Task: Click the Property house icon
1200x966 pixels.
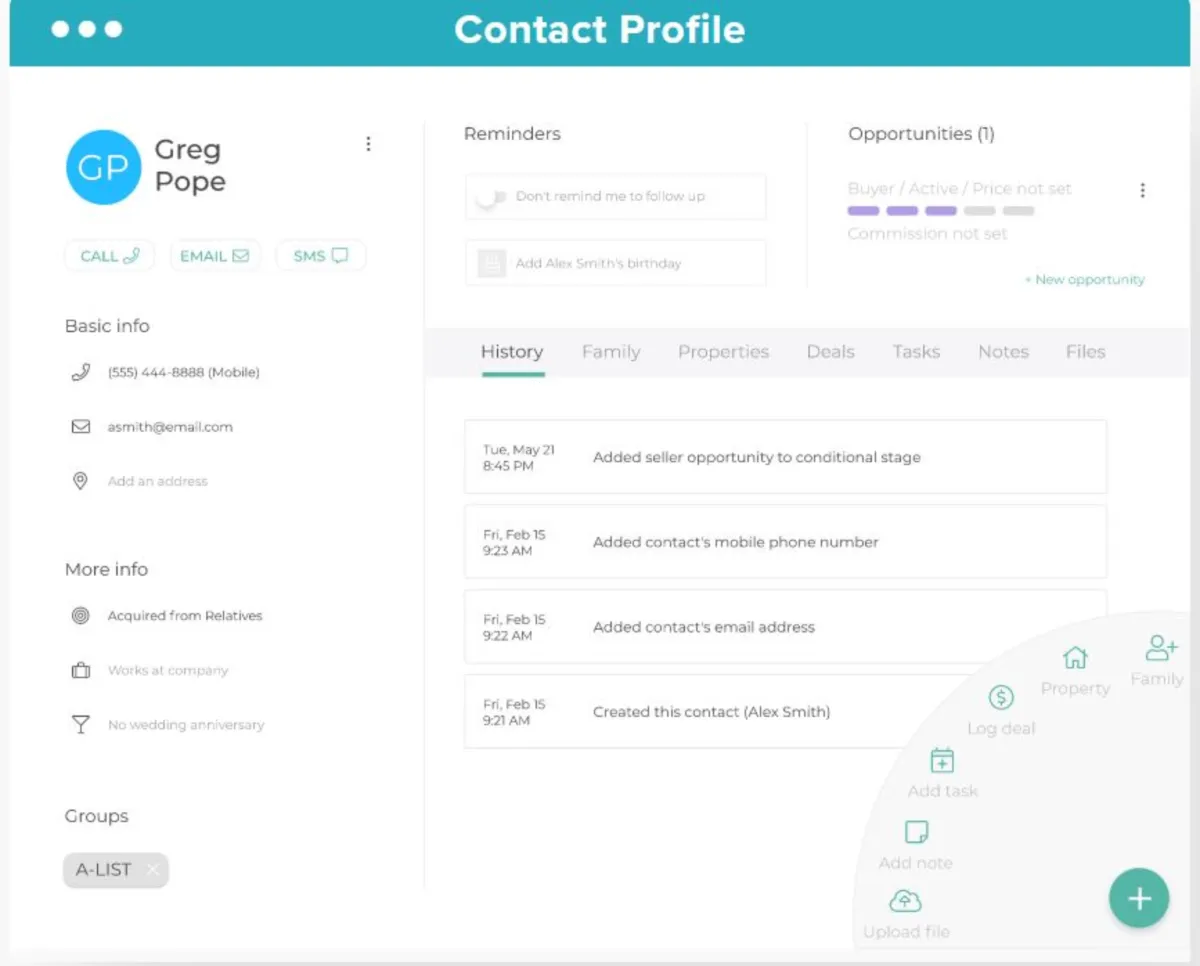Action: point(1075,658)
